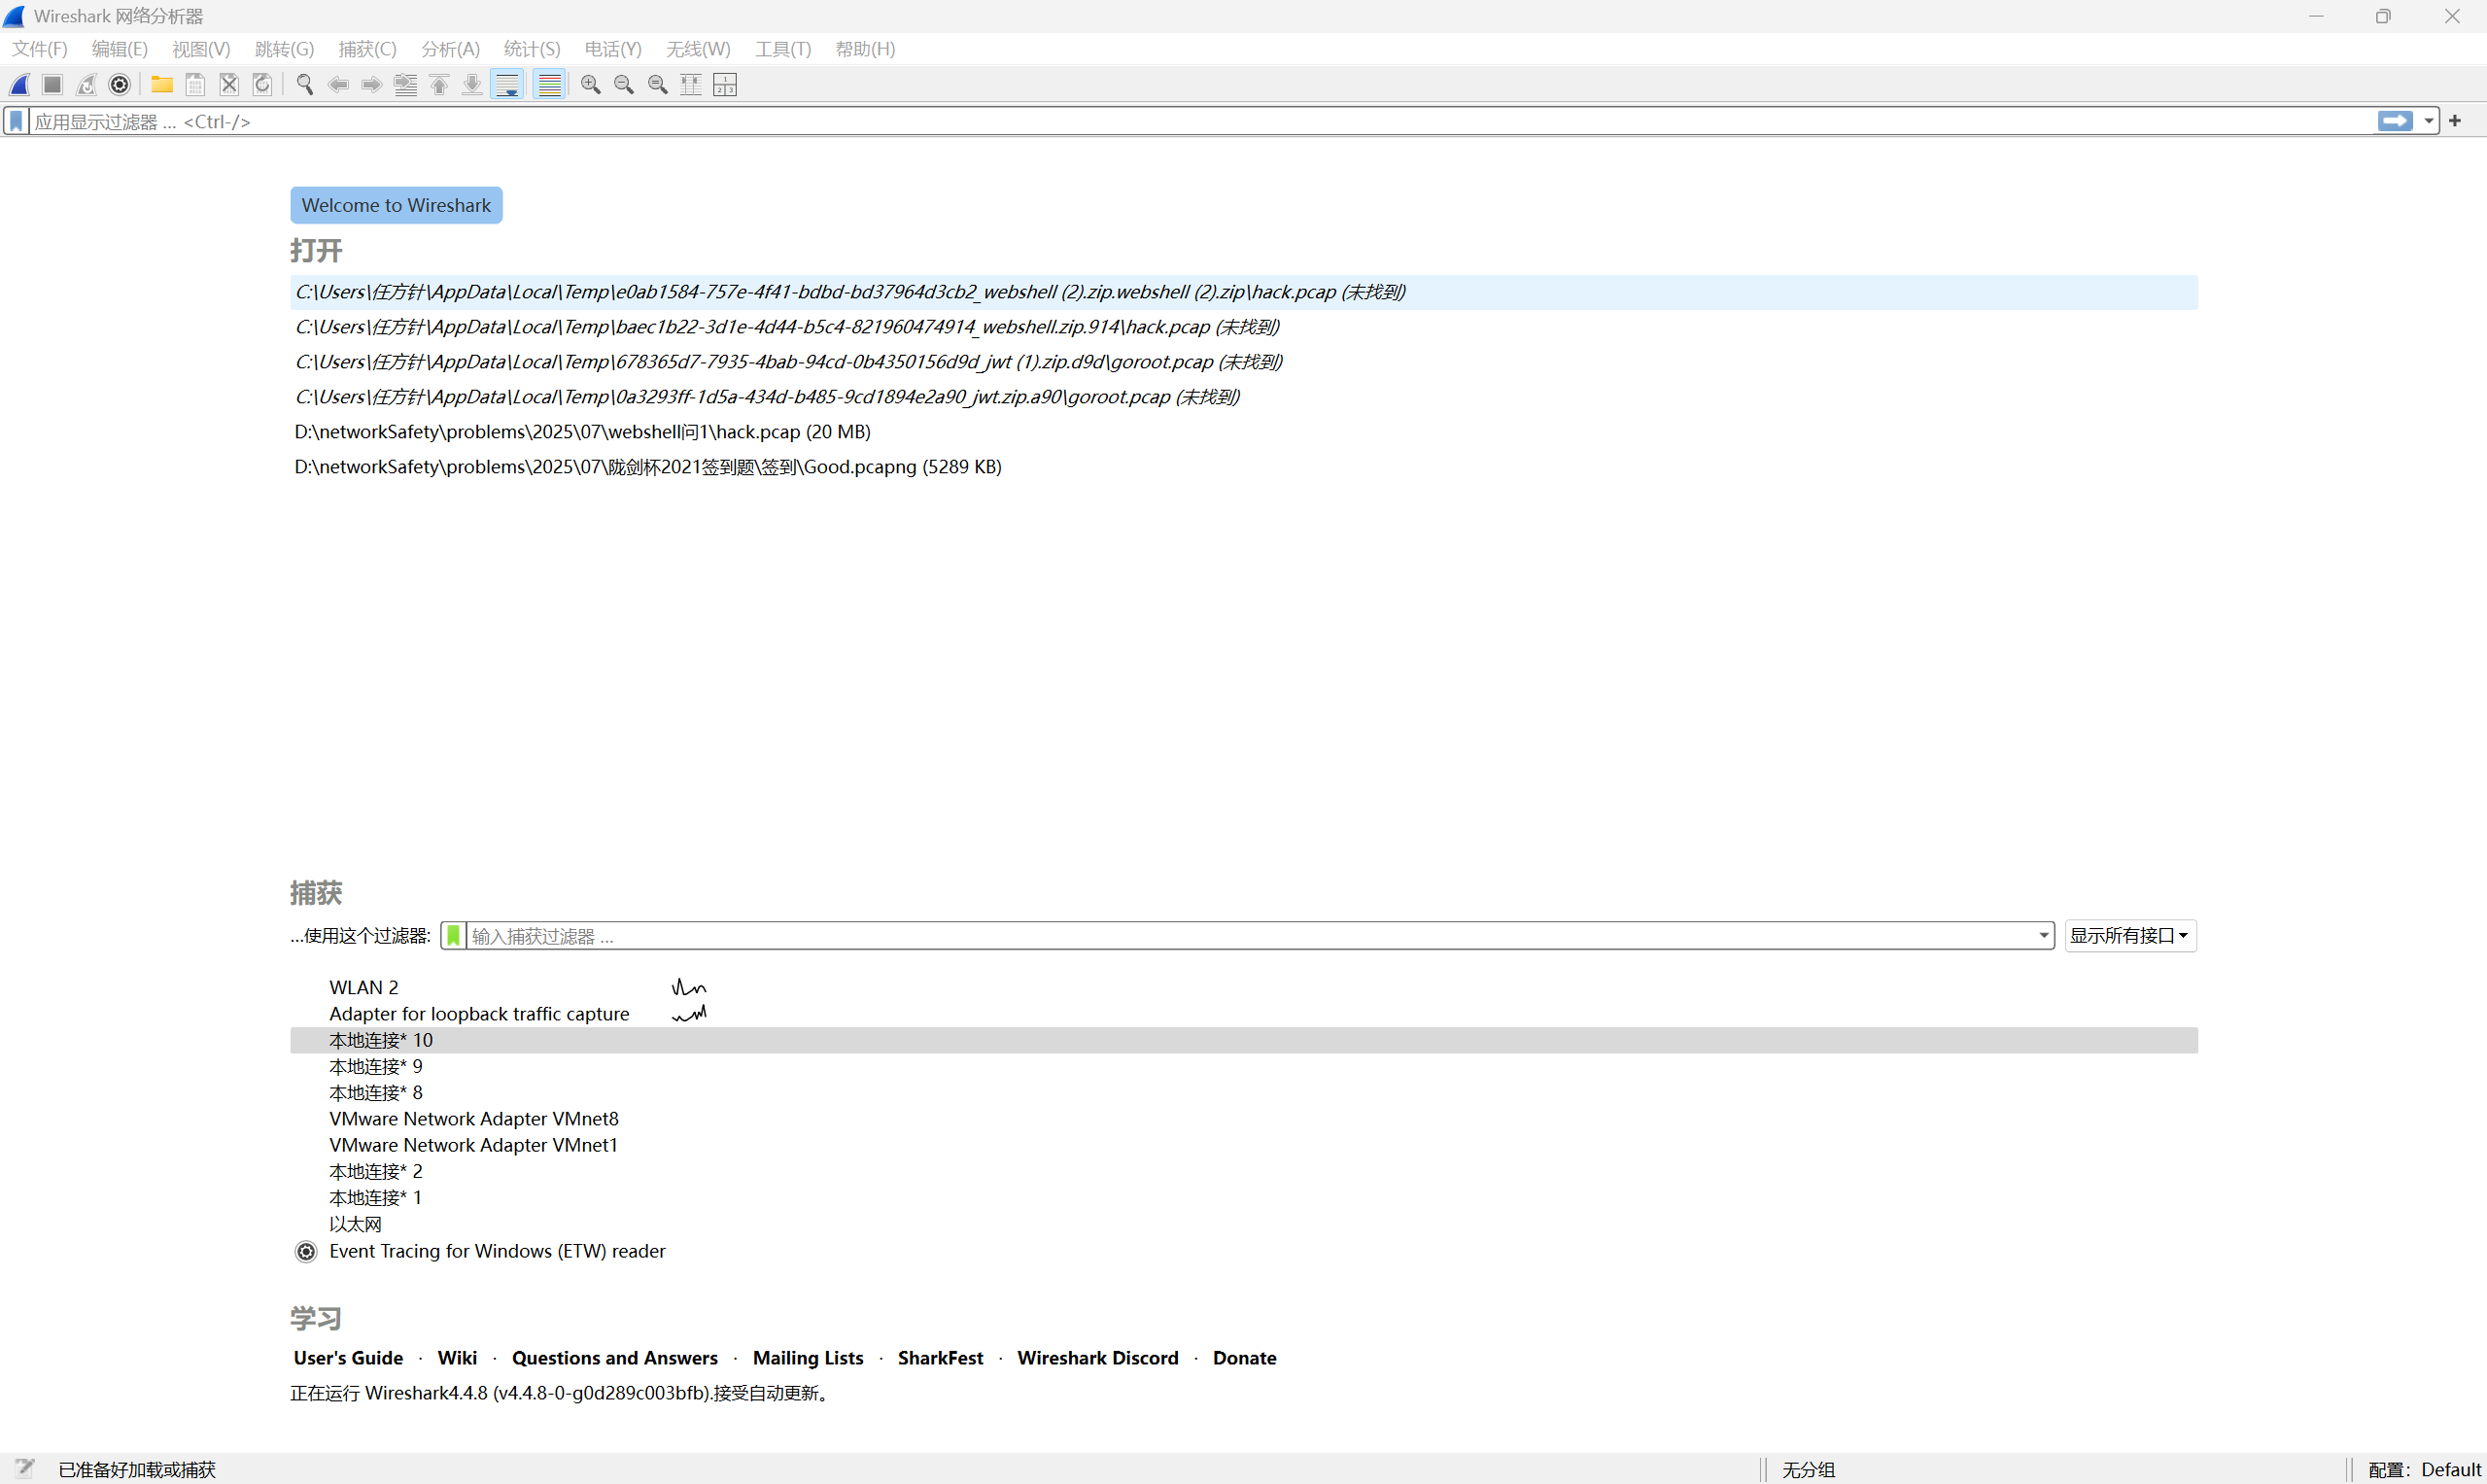Screen dimensions: 2487x1484
Task: Select VMware Network Adapter VMnet8
Action: coord(1244,1119)
